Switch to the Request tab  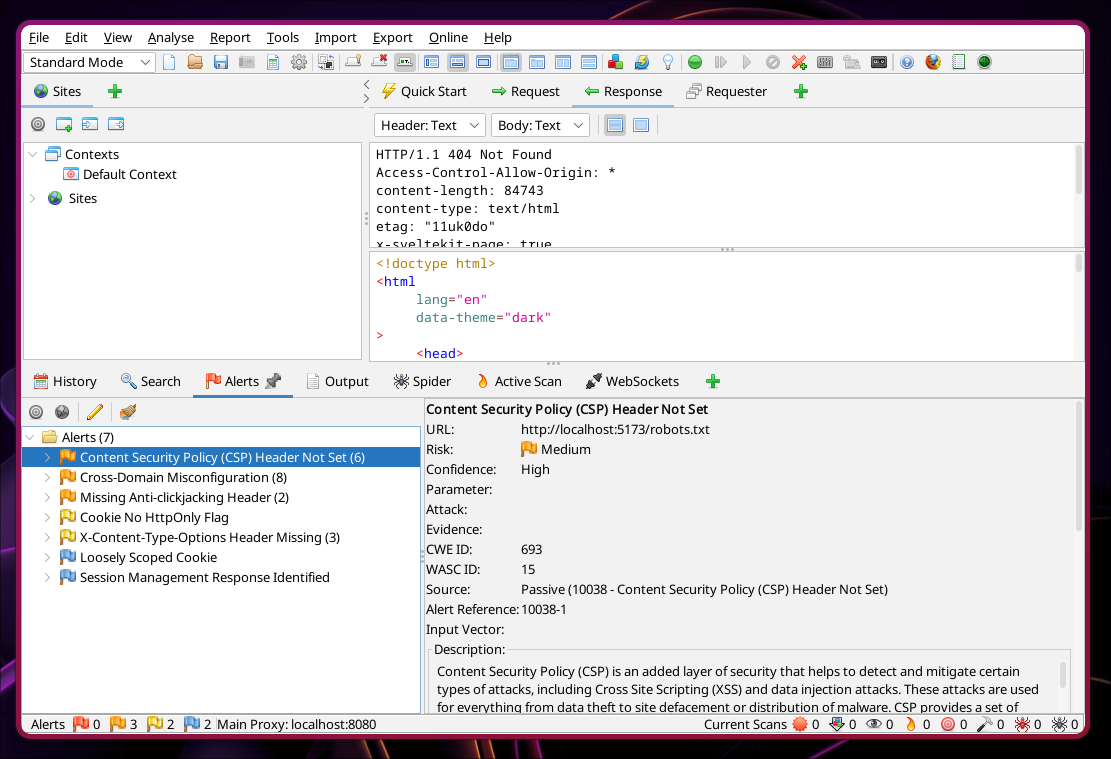[526, 91]
